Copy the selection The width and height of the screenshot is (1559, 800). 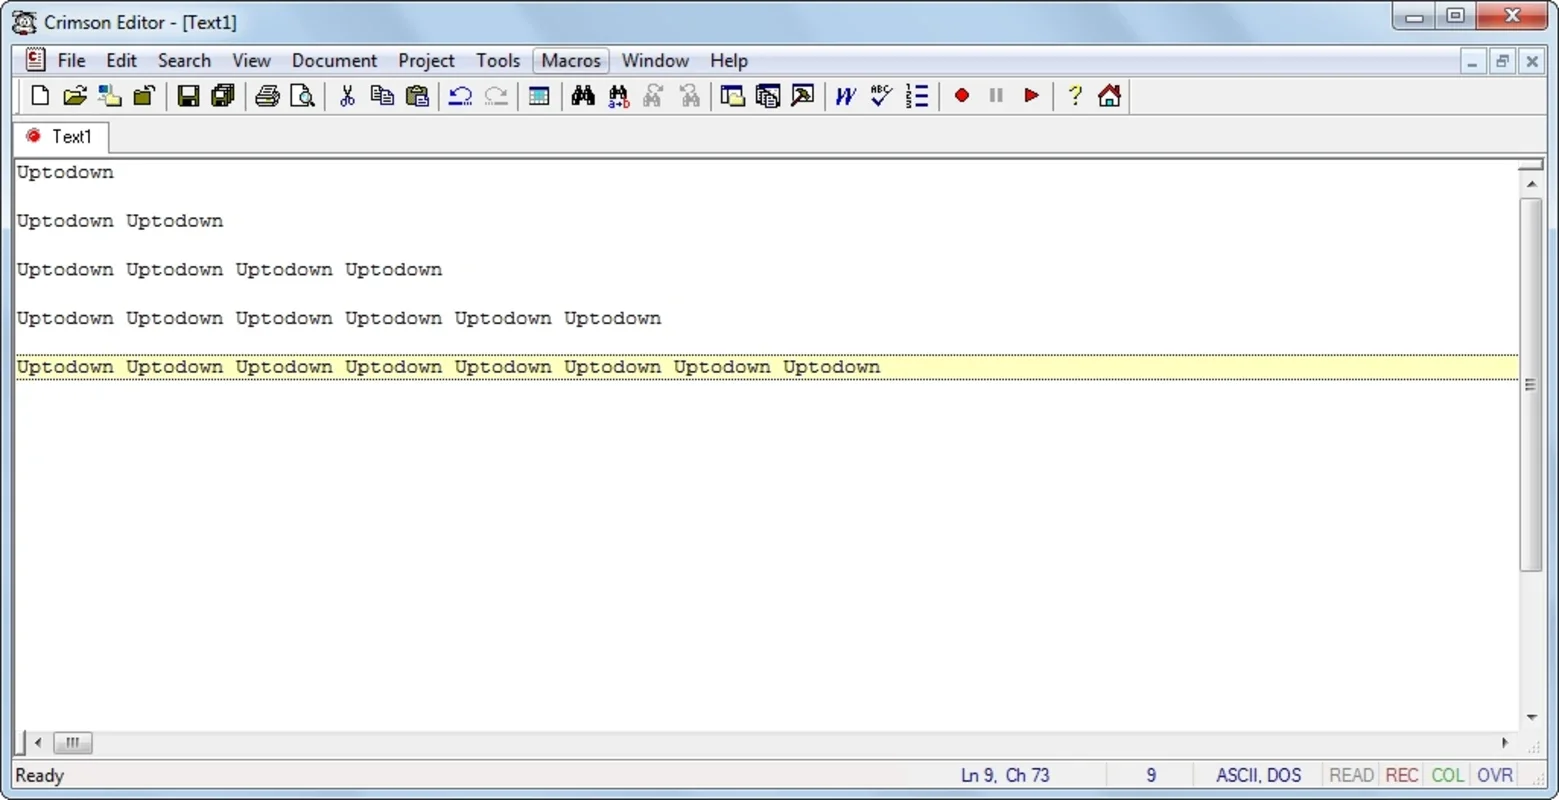[x=382, y=96]
